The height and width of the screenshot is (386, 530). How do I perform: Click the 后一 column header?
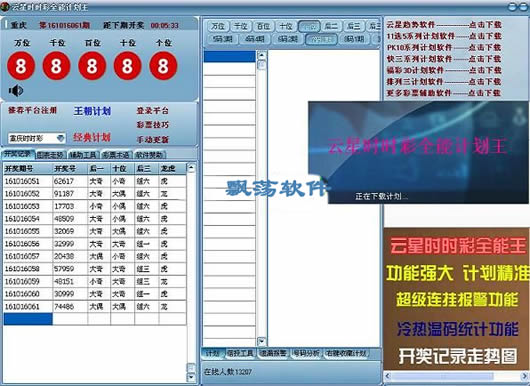(99, 168)
